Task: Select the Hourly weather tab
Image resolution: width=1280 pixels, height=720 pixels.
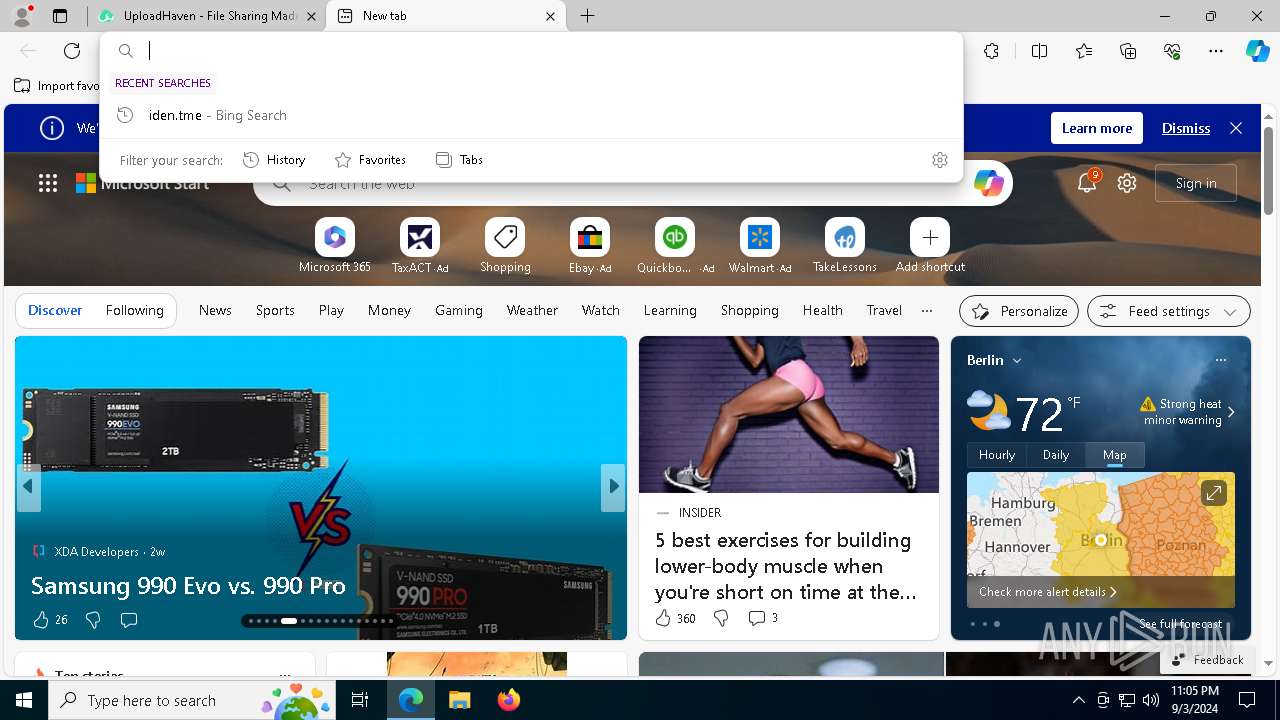Action: pos(997,455)
